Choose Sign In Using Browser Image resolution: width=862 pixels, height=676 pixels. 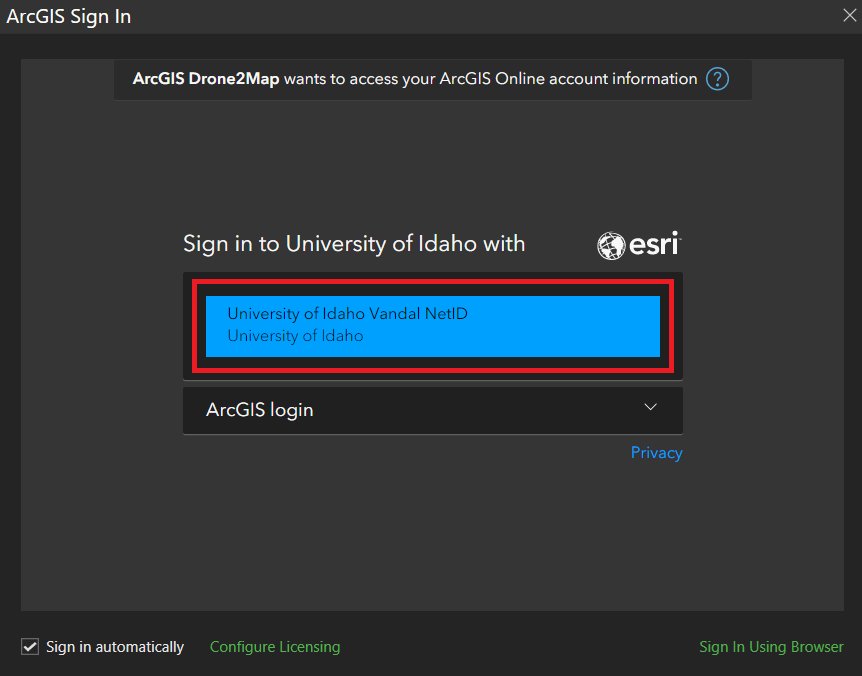[771, 647]
